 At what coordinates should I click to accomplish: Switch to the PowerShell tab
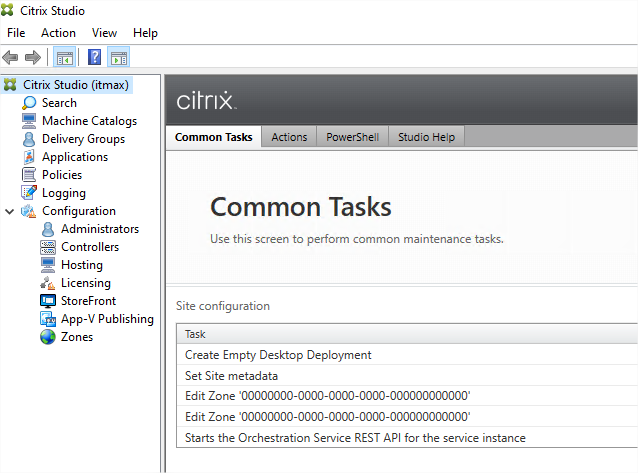point(352,137)
